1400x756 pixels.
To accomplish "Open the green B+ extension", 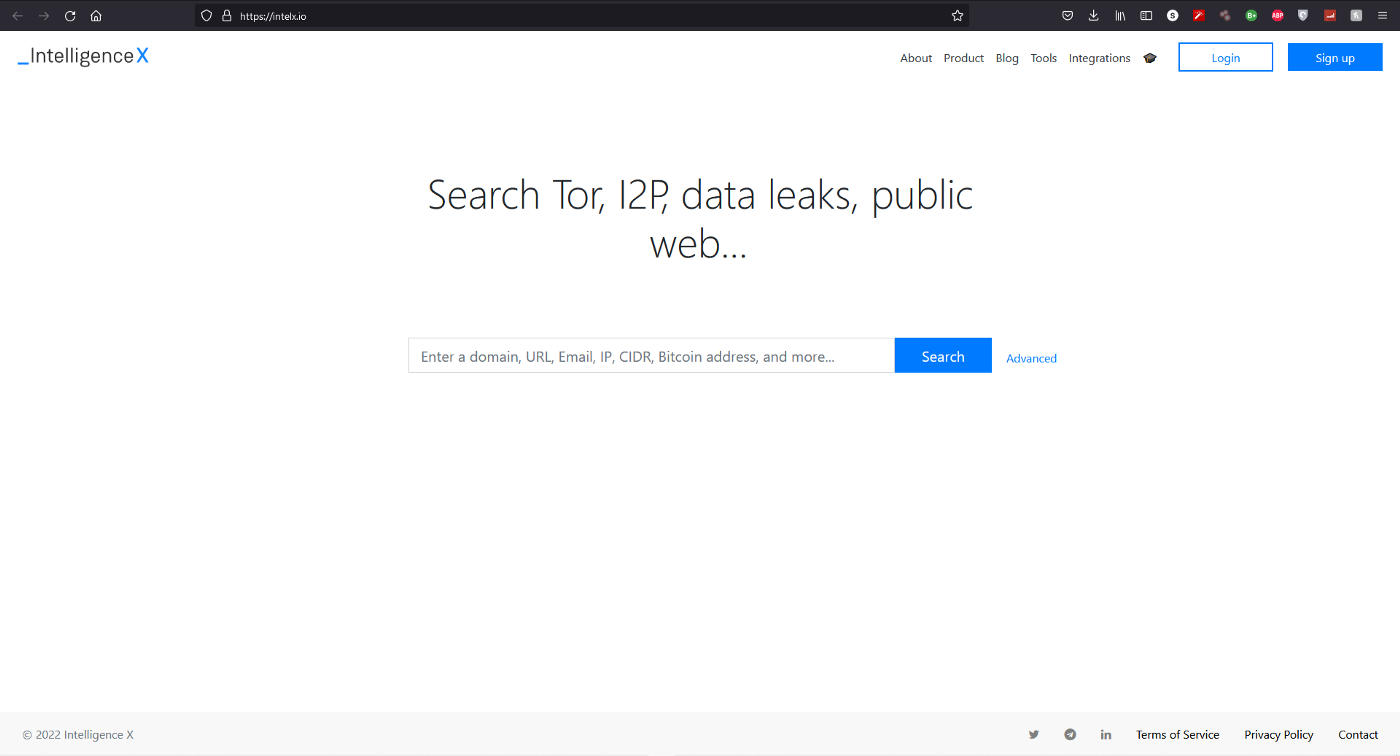I will coord(1251,16).
